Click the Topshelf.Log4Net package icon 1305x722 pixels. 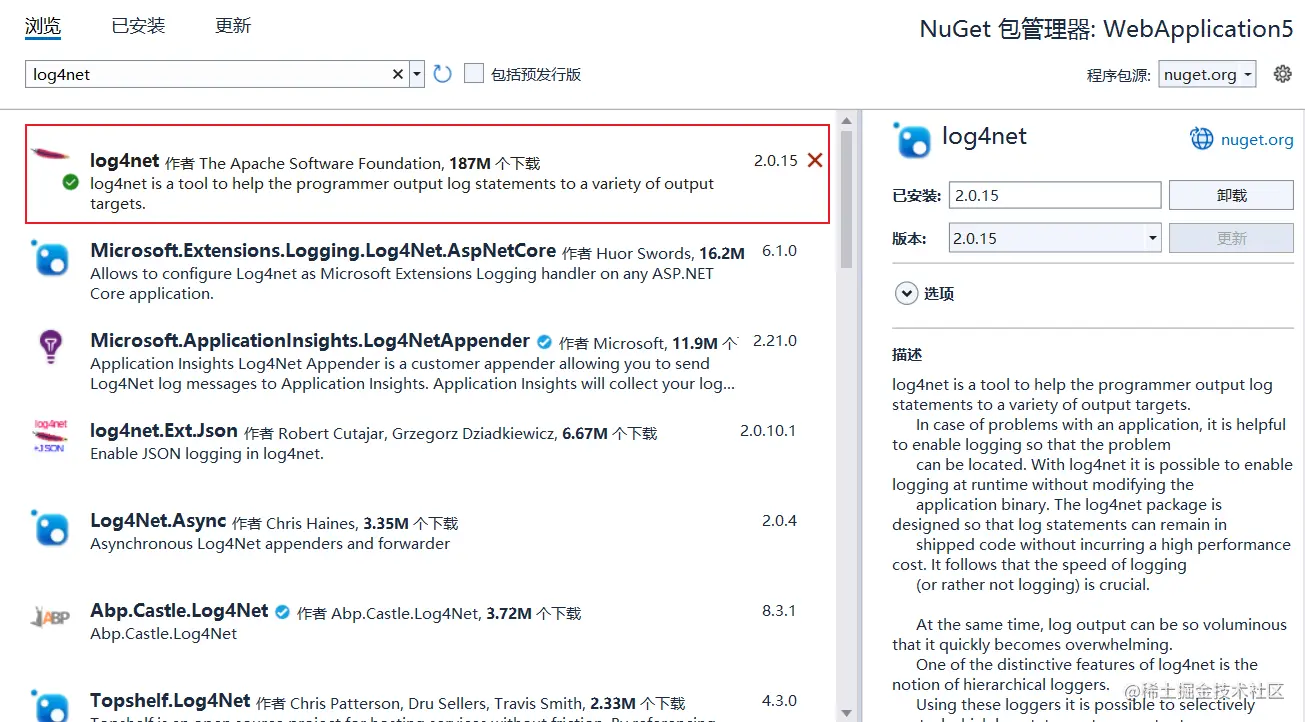tap(50, 705)
